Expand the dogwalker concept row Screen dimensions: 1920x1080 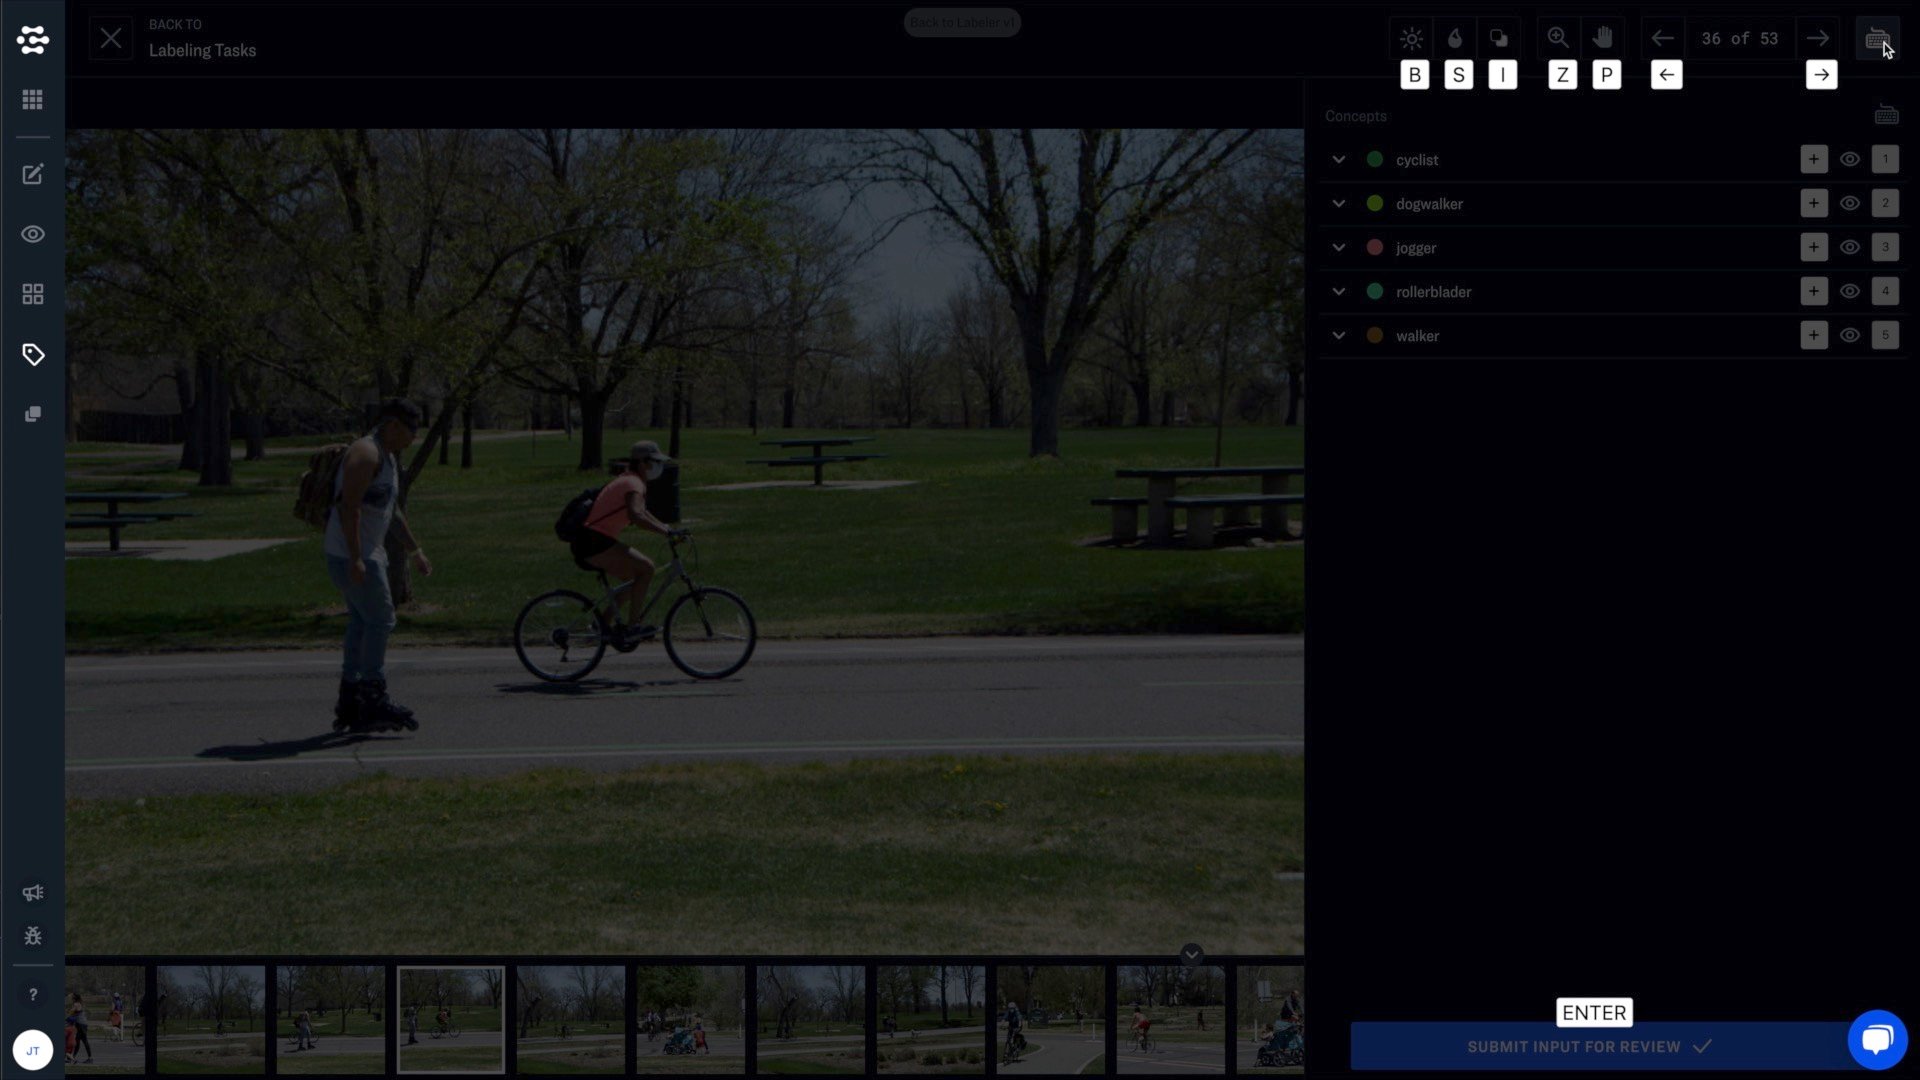pos(1339,204)
